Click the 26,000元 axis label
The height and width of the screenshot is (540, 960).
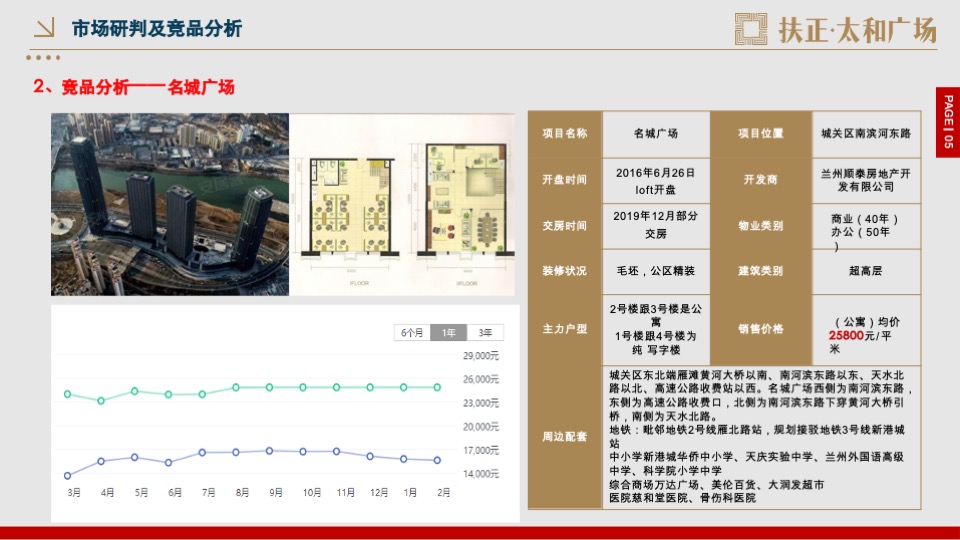pos(481,380)
